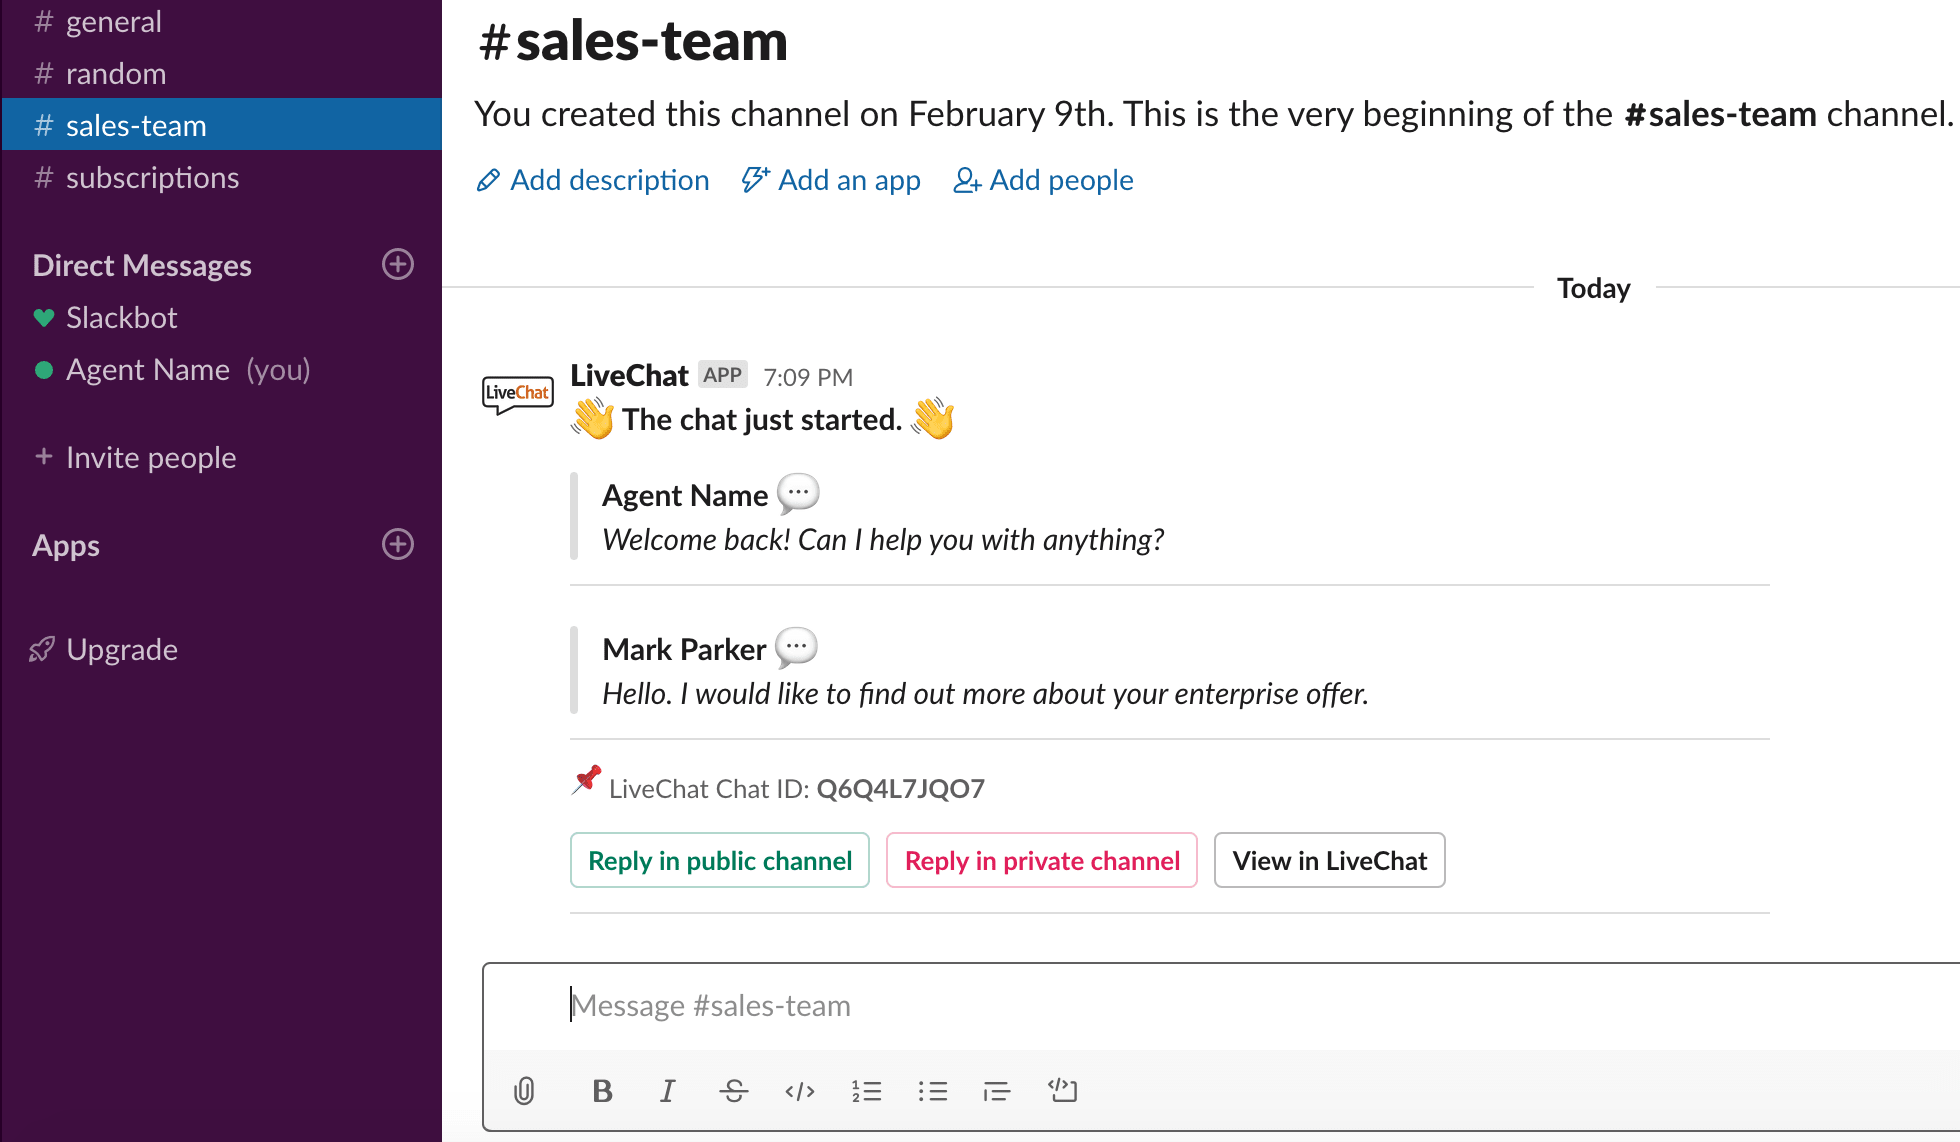Viewport: 1960px width, 1142px height.
Task: Click the Add description link
Action: (593, 180)
